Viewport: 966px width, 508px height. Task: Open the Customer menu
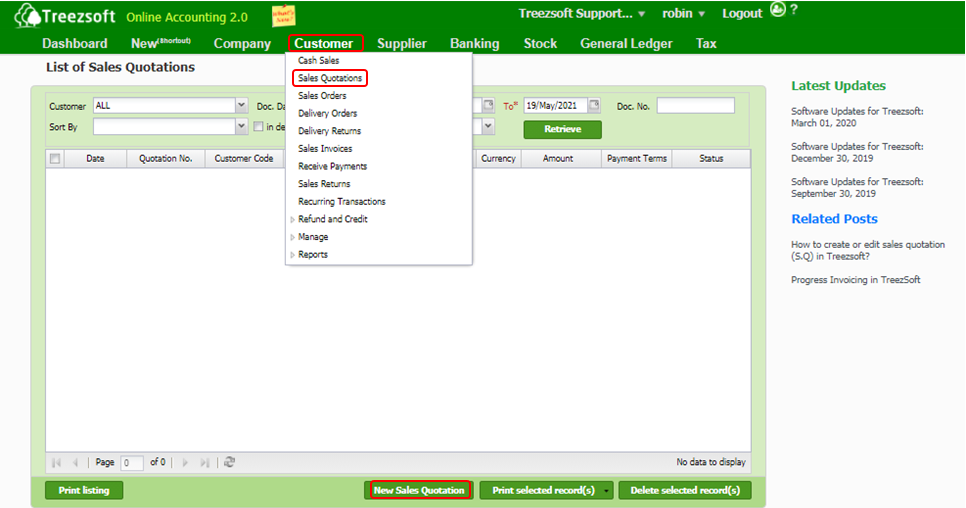(x=324, y=44)
